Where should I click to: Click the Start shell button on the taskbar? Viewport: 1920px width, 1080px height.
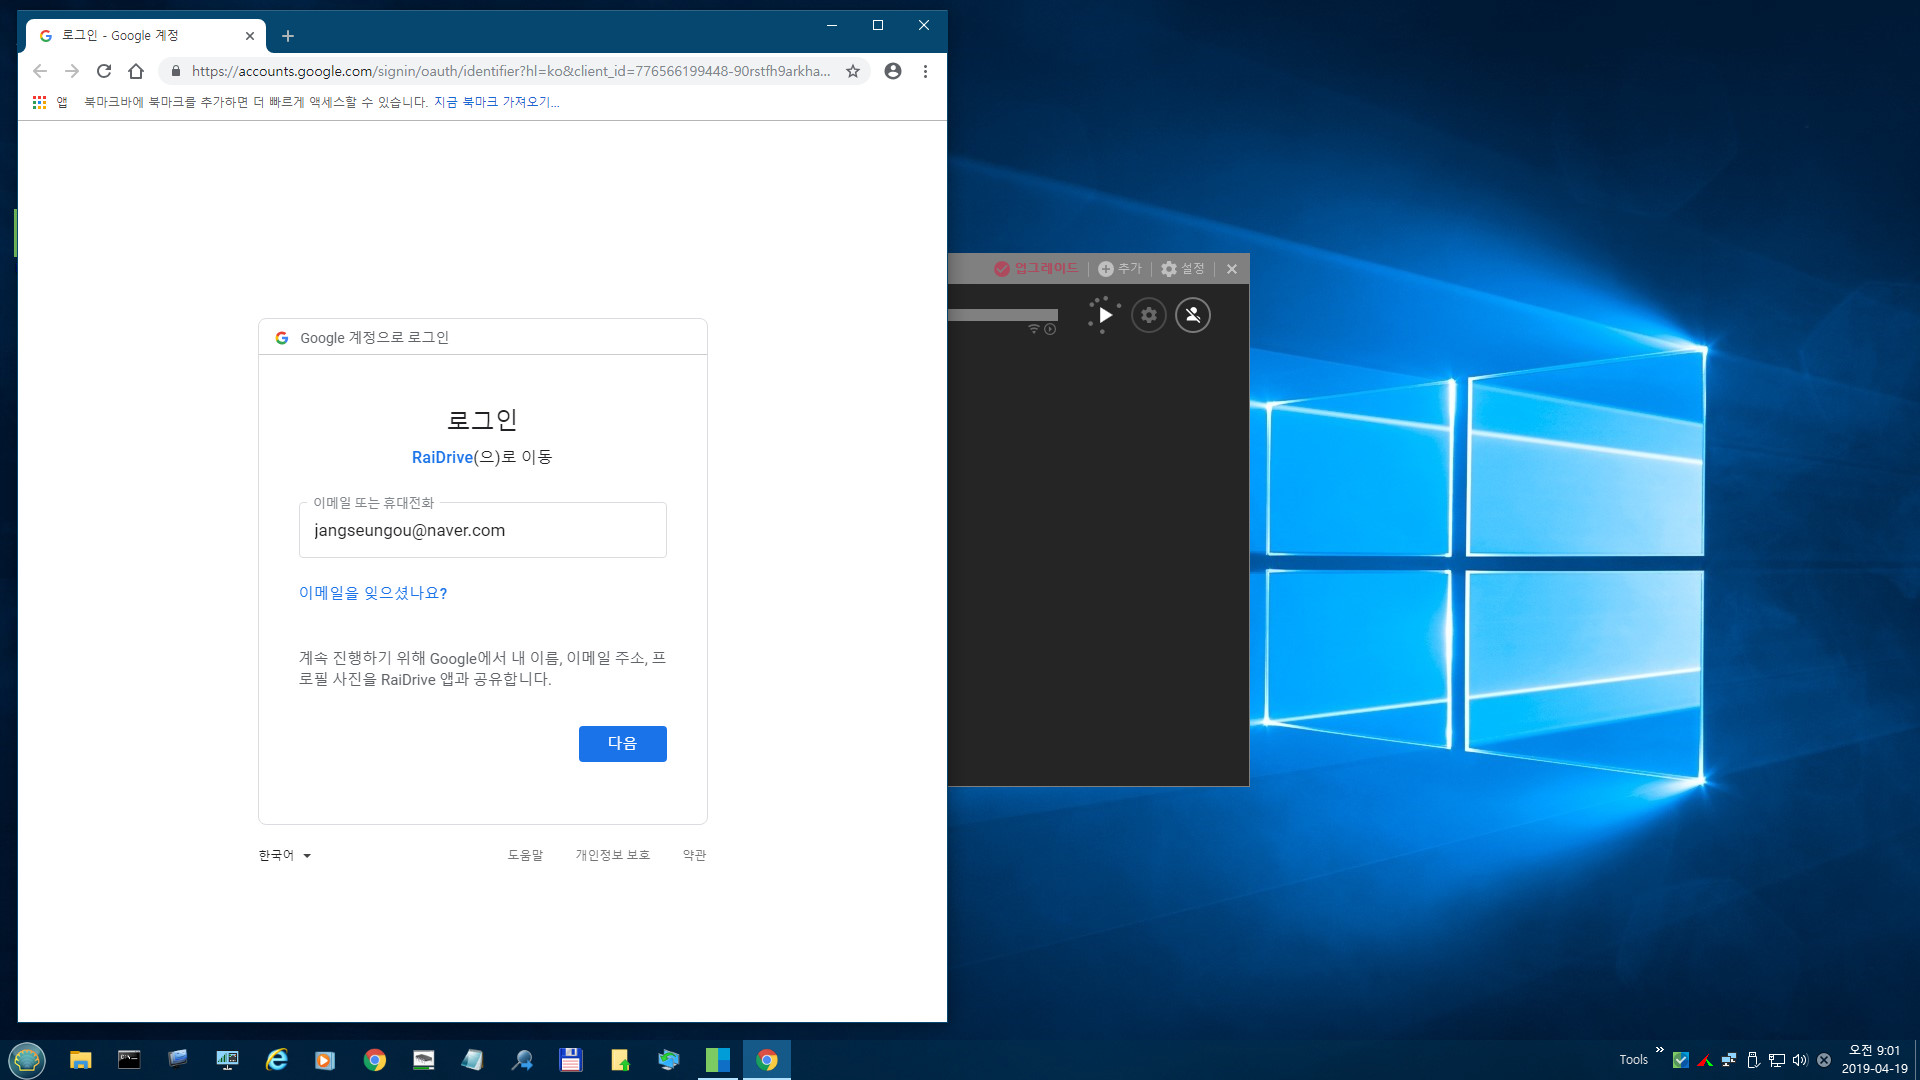27,1060
